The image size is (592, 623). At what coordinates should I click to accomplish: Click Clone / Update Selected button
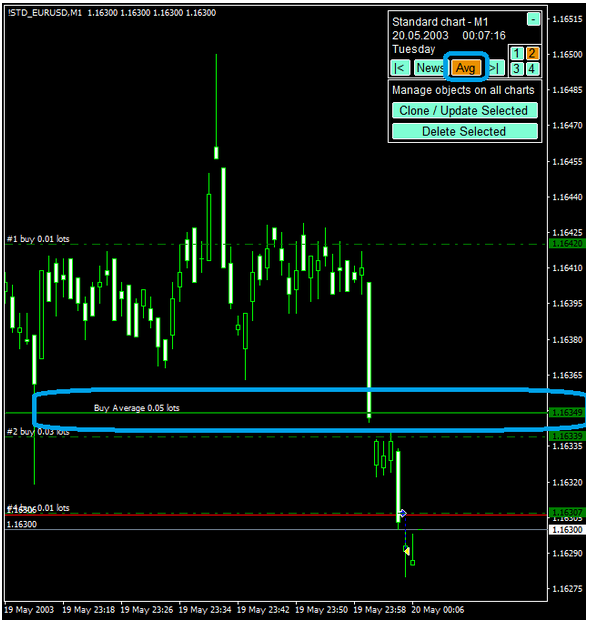464,110
